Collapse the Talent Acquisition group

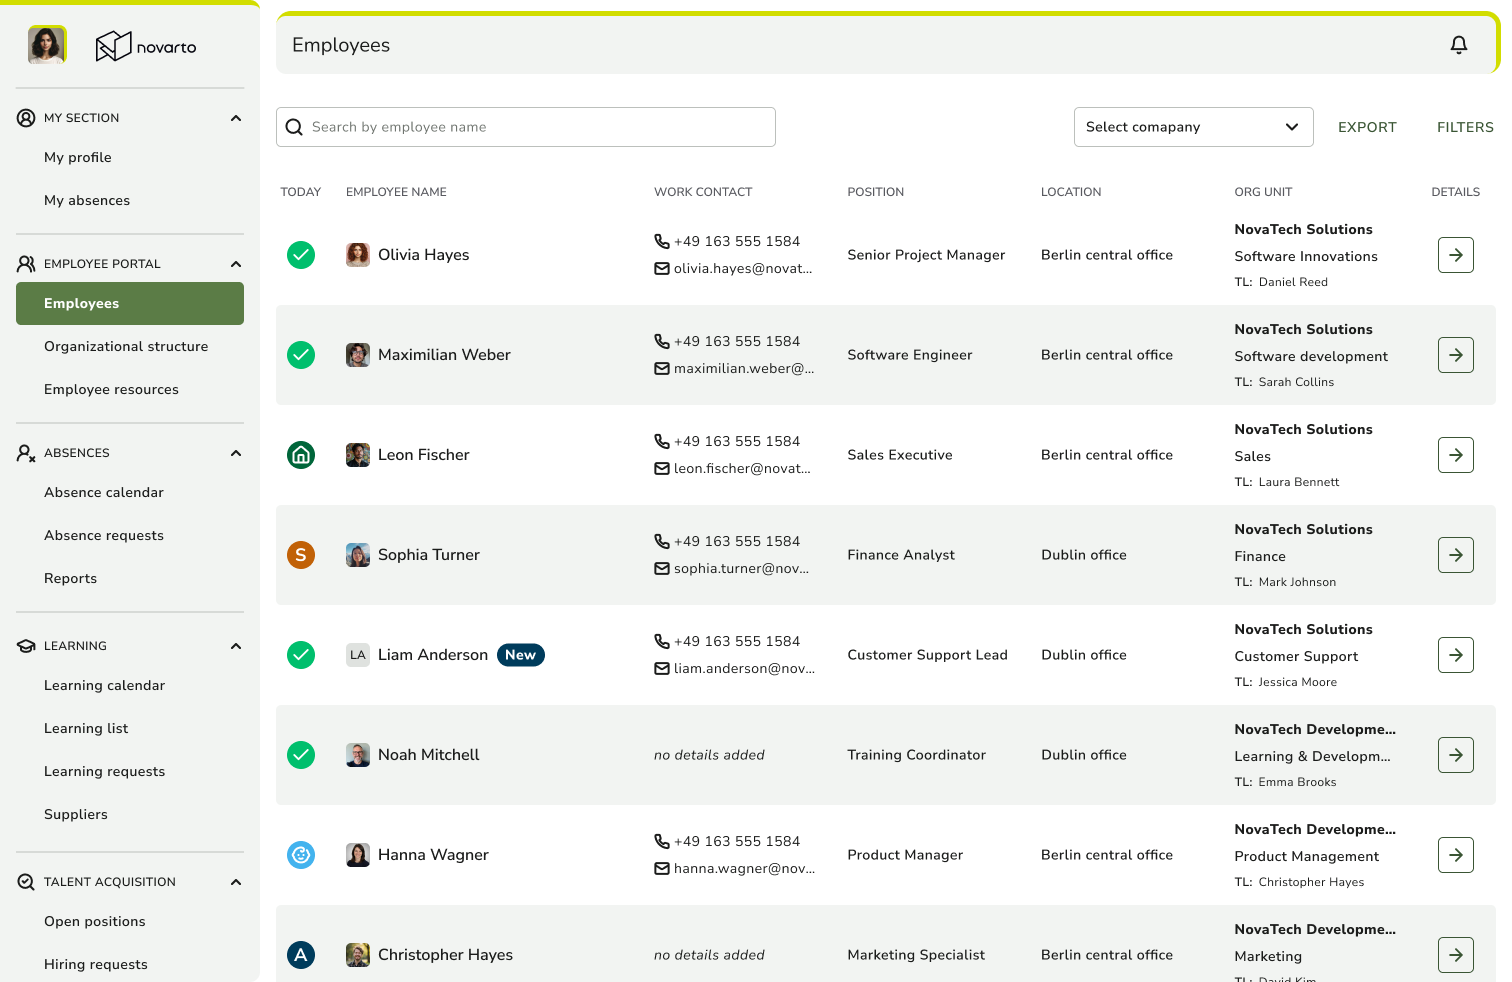point(236,882)
